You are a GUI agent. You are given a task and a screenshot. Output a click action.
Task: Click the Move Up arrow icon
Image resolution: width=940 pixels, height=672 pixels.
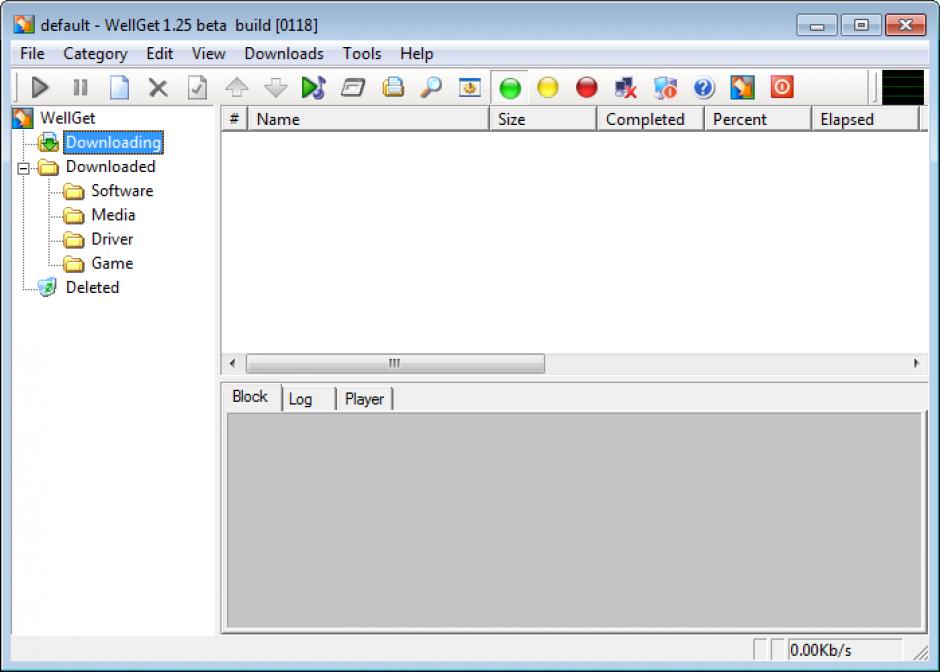tap(237, 88)
